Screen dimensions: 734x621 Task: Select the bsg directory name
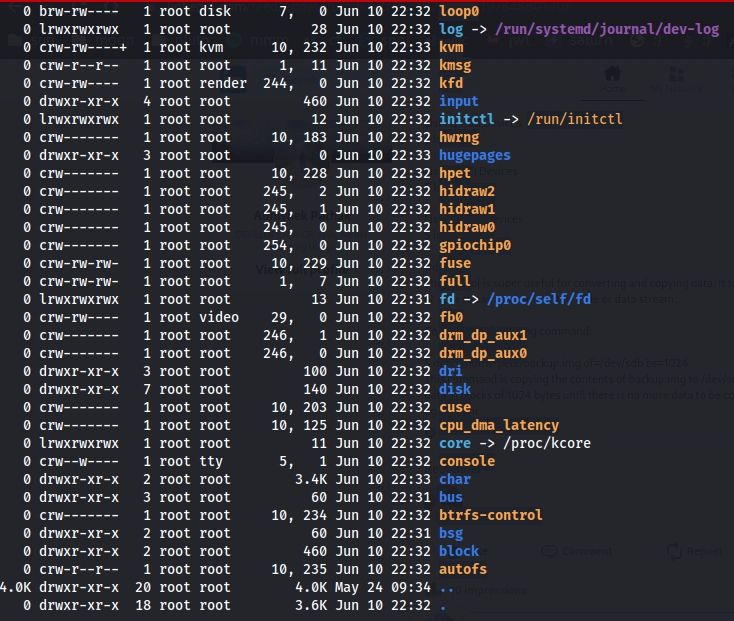[x=451, y=533]
